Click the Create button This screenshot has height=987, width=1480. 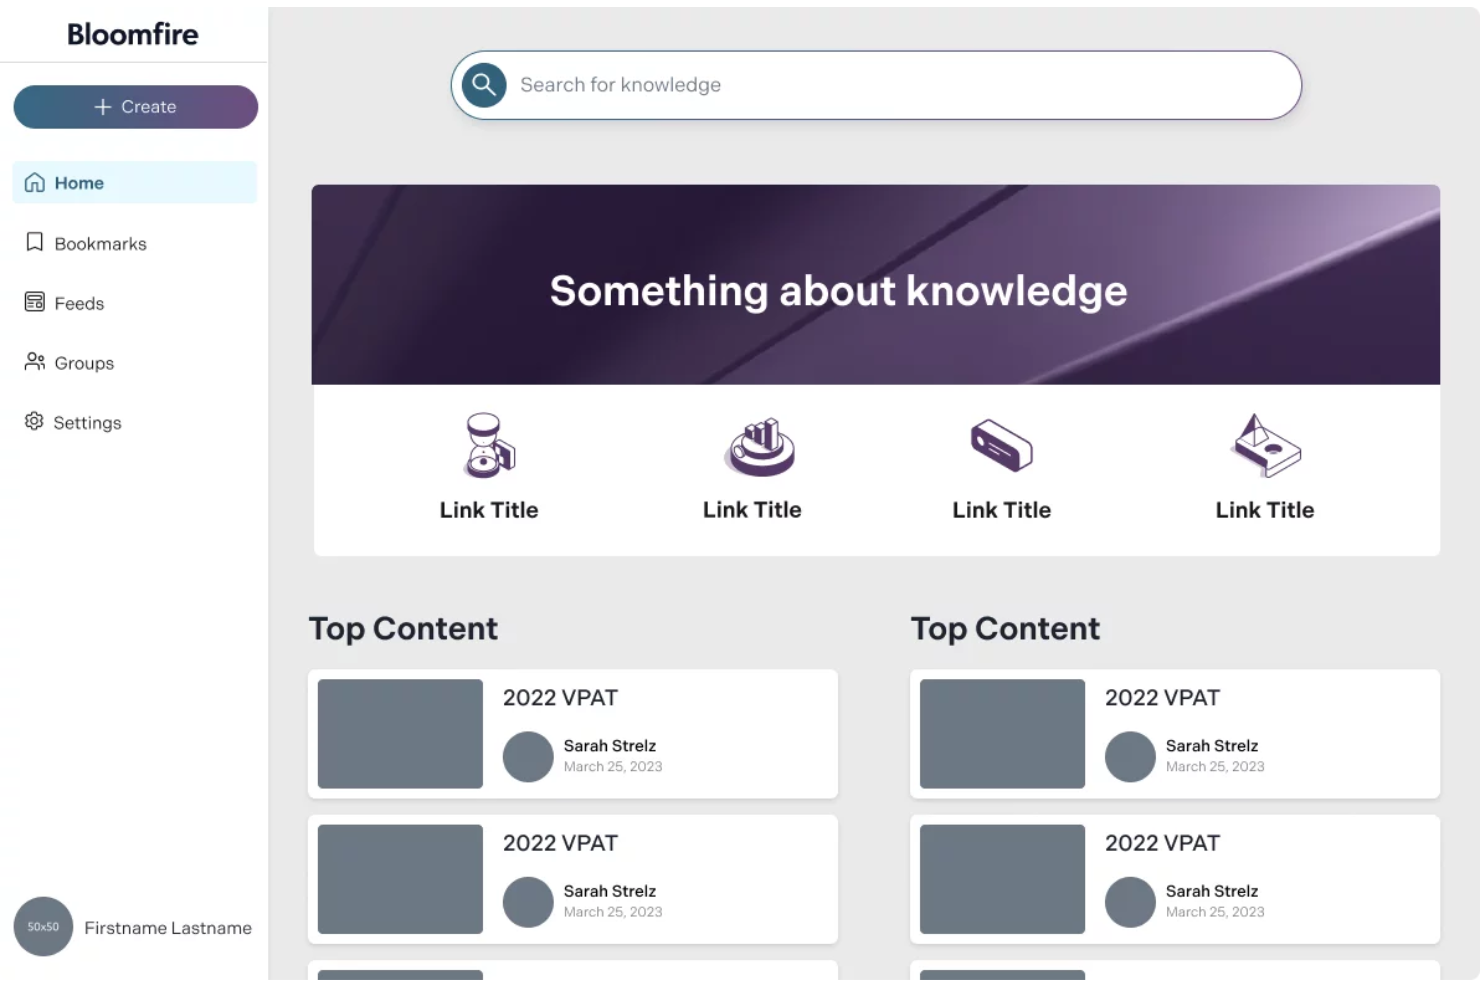tap(135, 106)
